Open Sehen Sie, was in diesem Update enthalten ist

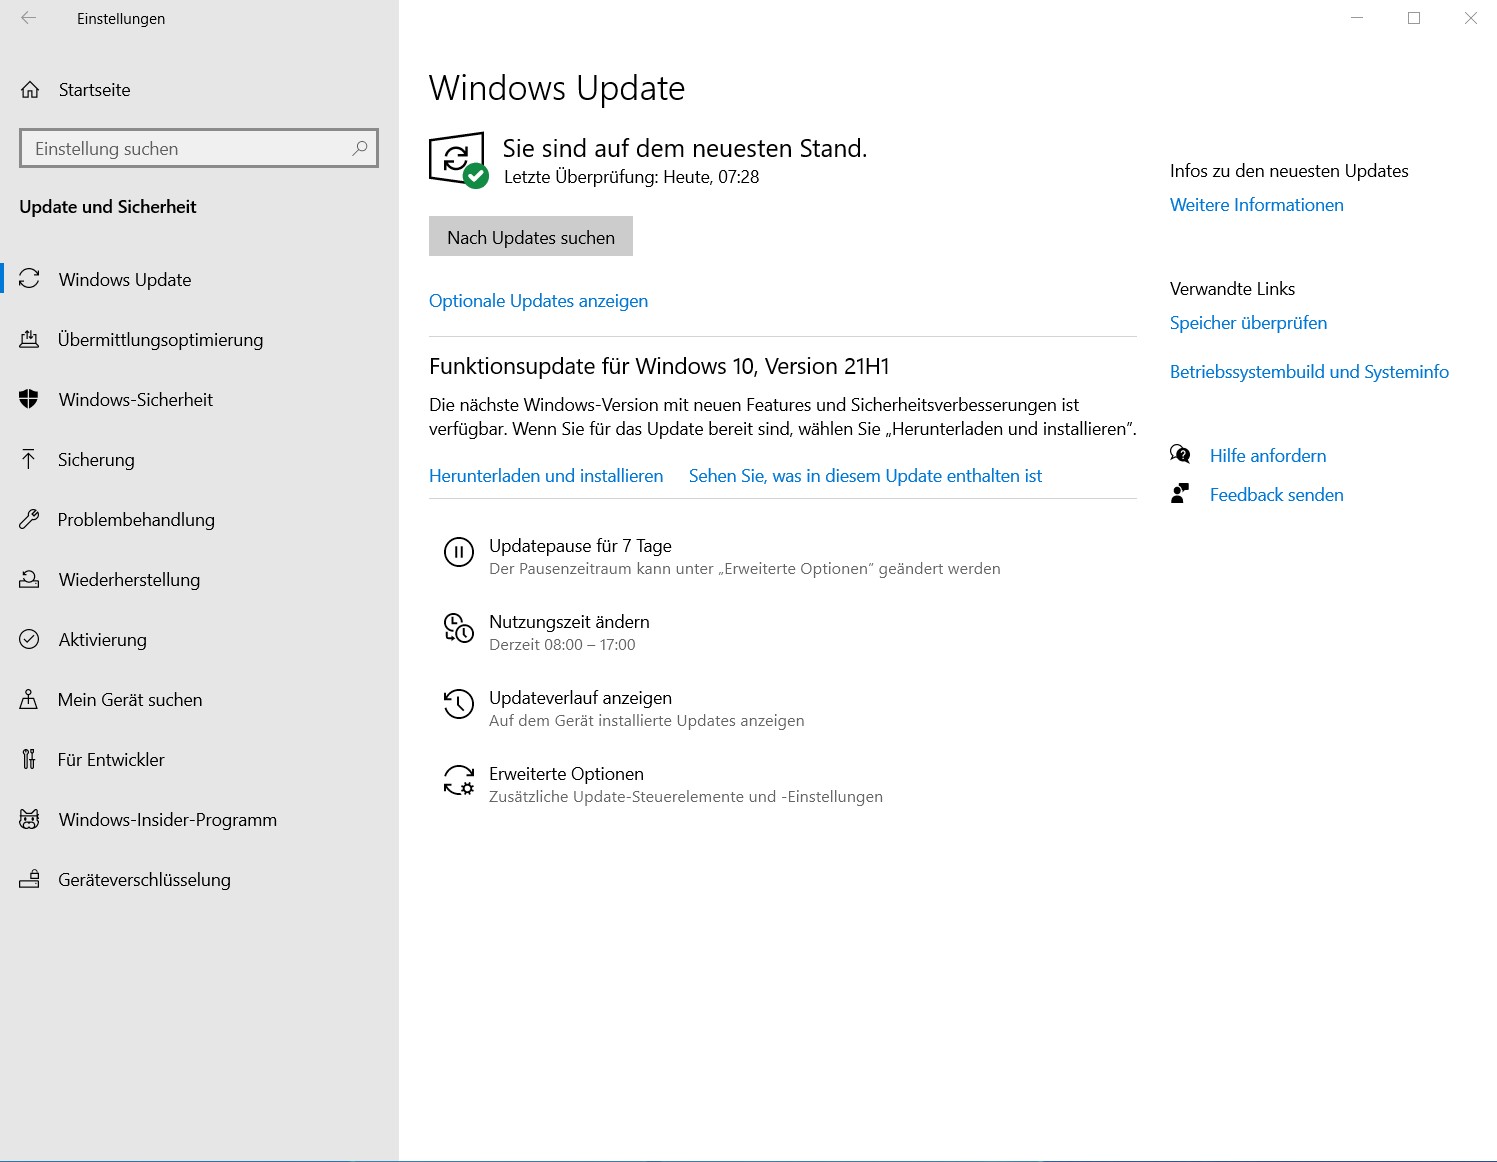pyautogui.click(x=865, y=476)
